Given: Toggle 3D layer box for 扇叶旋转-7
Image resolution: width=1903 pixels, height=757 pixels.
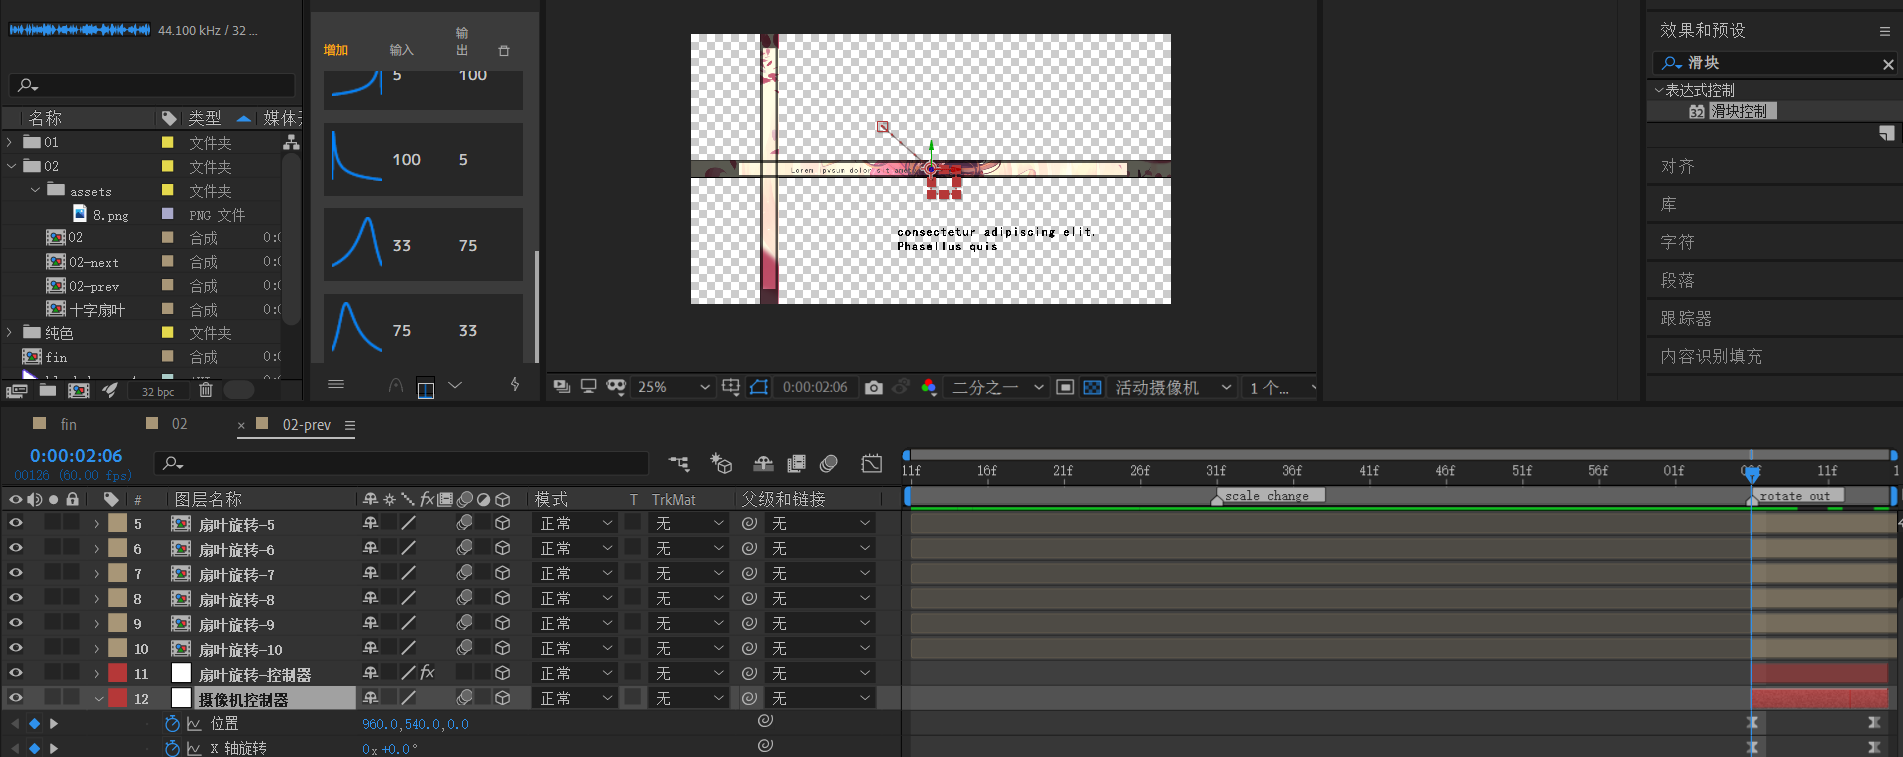Looking at the screenshot, I should point(503,573).
